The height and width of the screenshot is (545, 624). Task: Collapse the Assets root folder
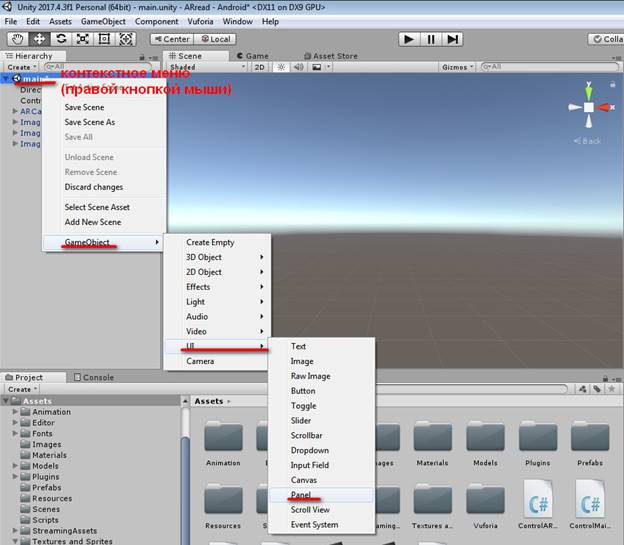[x=6, y=400]
